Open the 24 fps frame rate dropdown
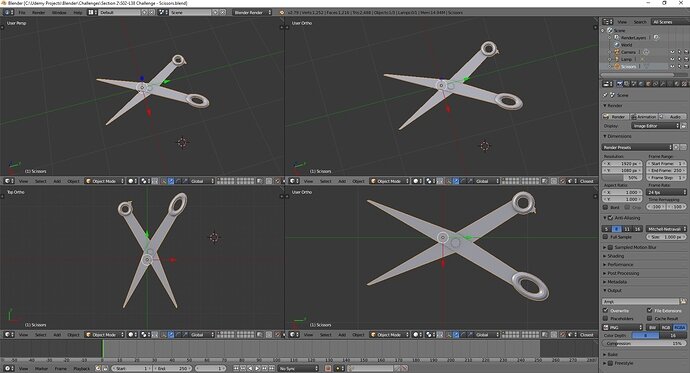690x373 pixels. pos(667,192)
